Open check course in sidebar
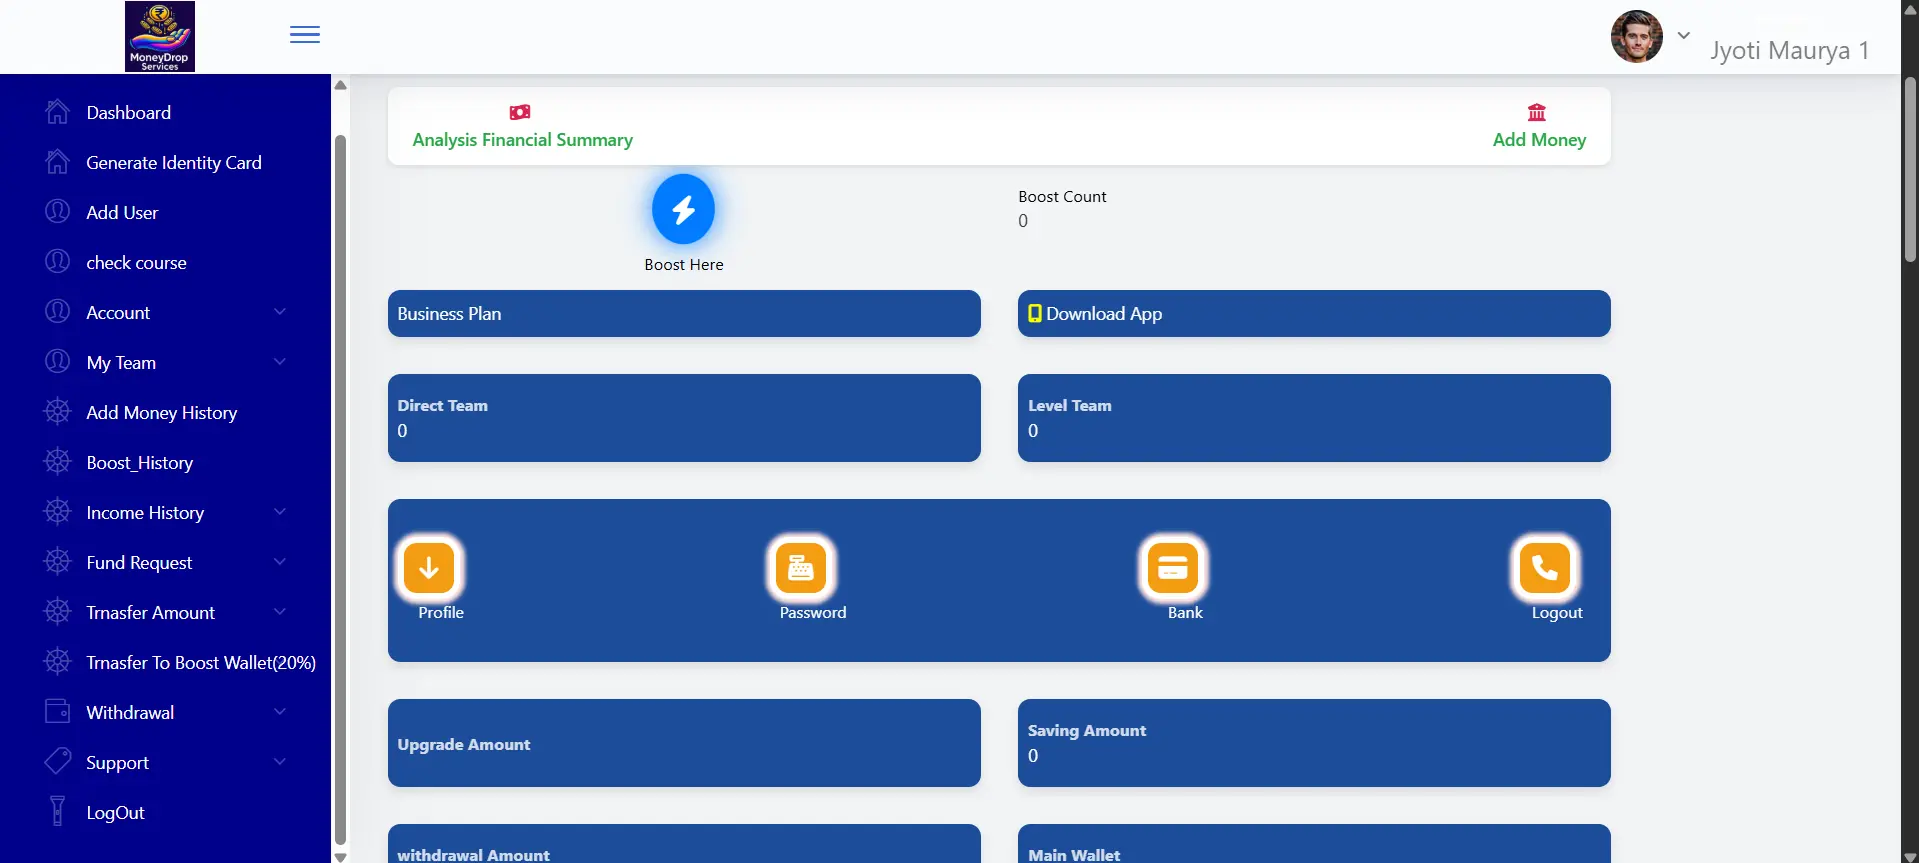 pyautogui.click(x=137, y=263)
